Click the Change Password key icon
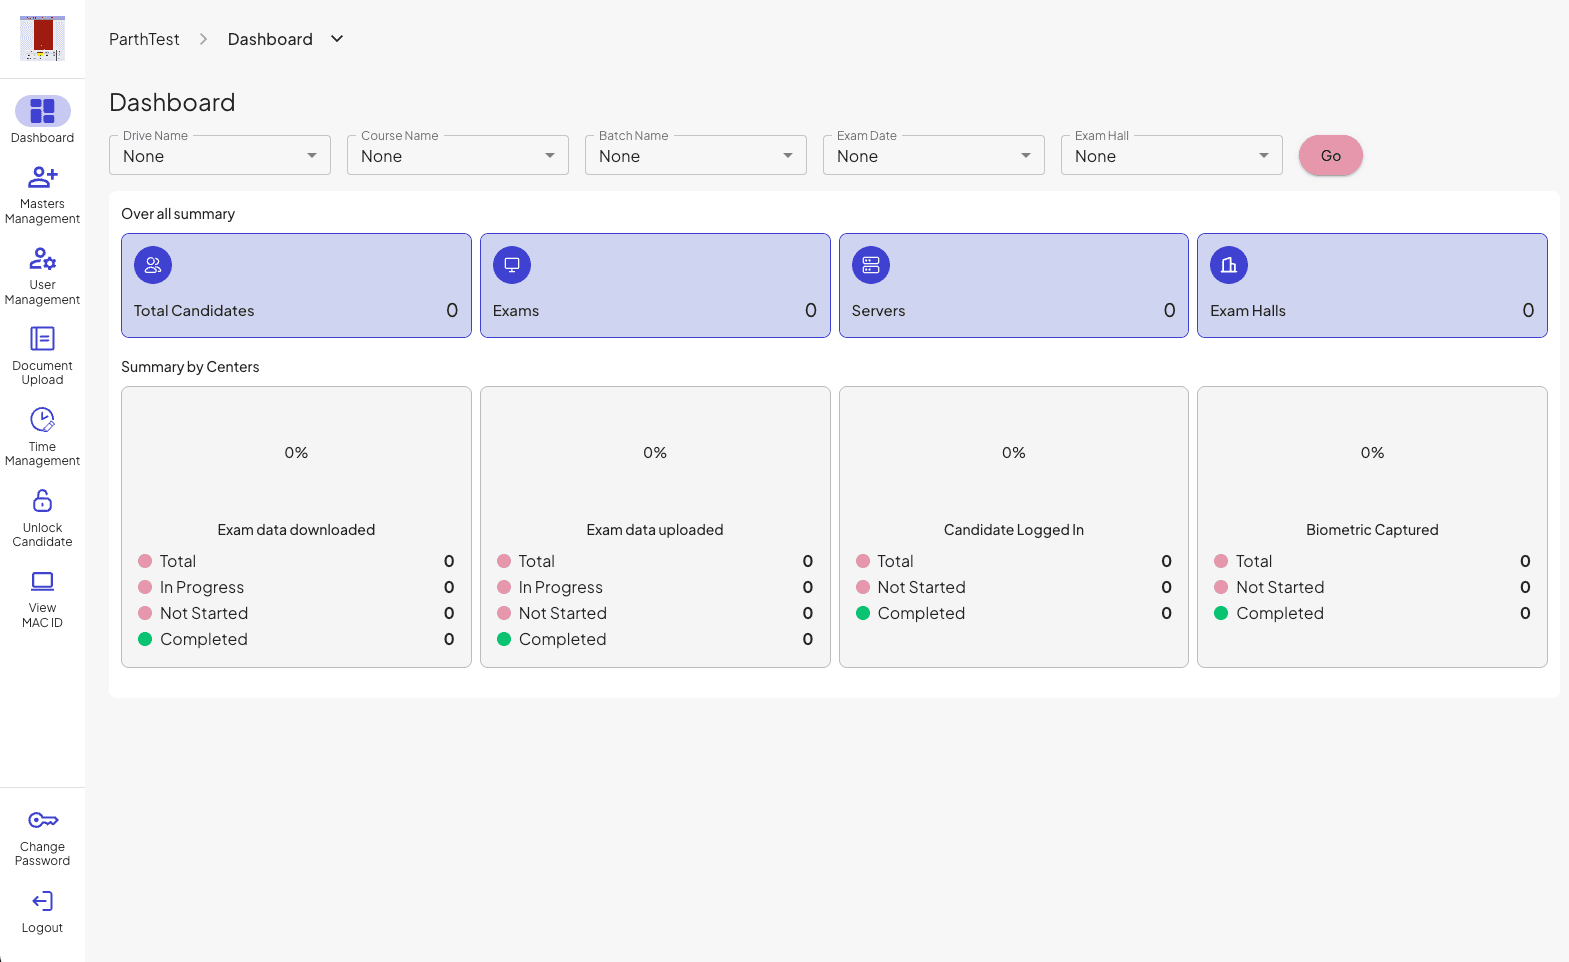 coord(42,821)
